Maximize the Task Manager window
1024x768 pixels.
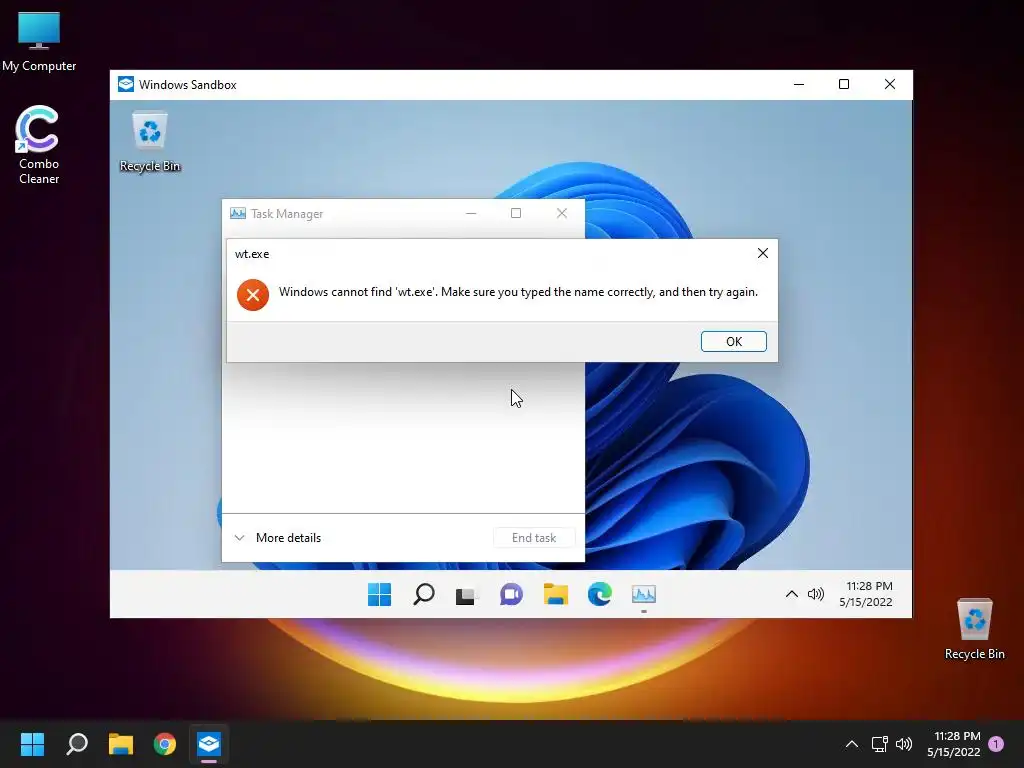coord(516,214)
